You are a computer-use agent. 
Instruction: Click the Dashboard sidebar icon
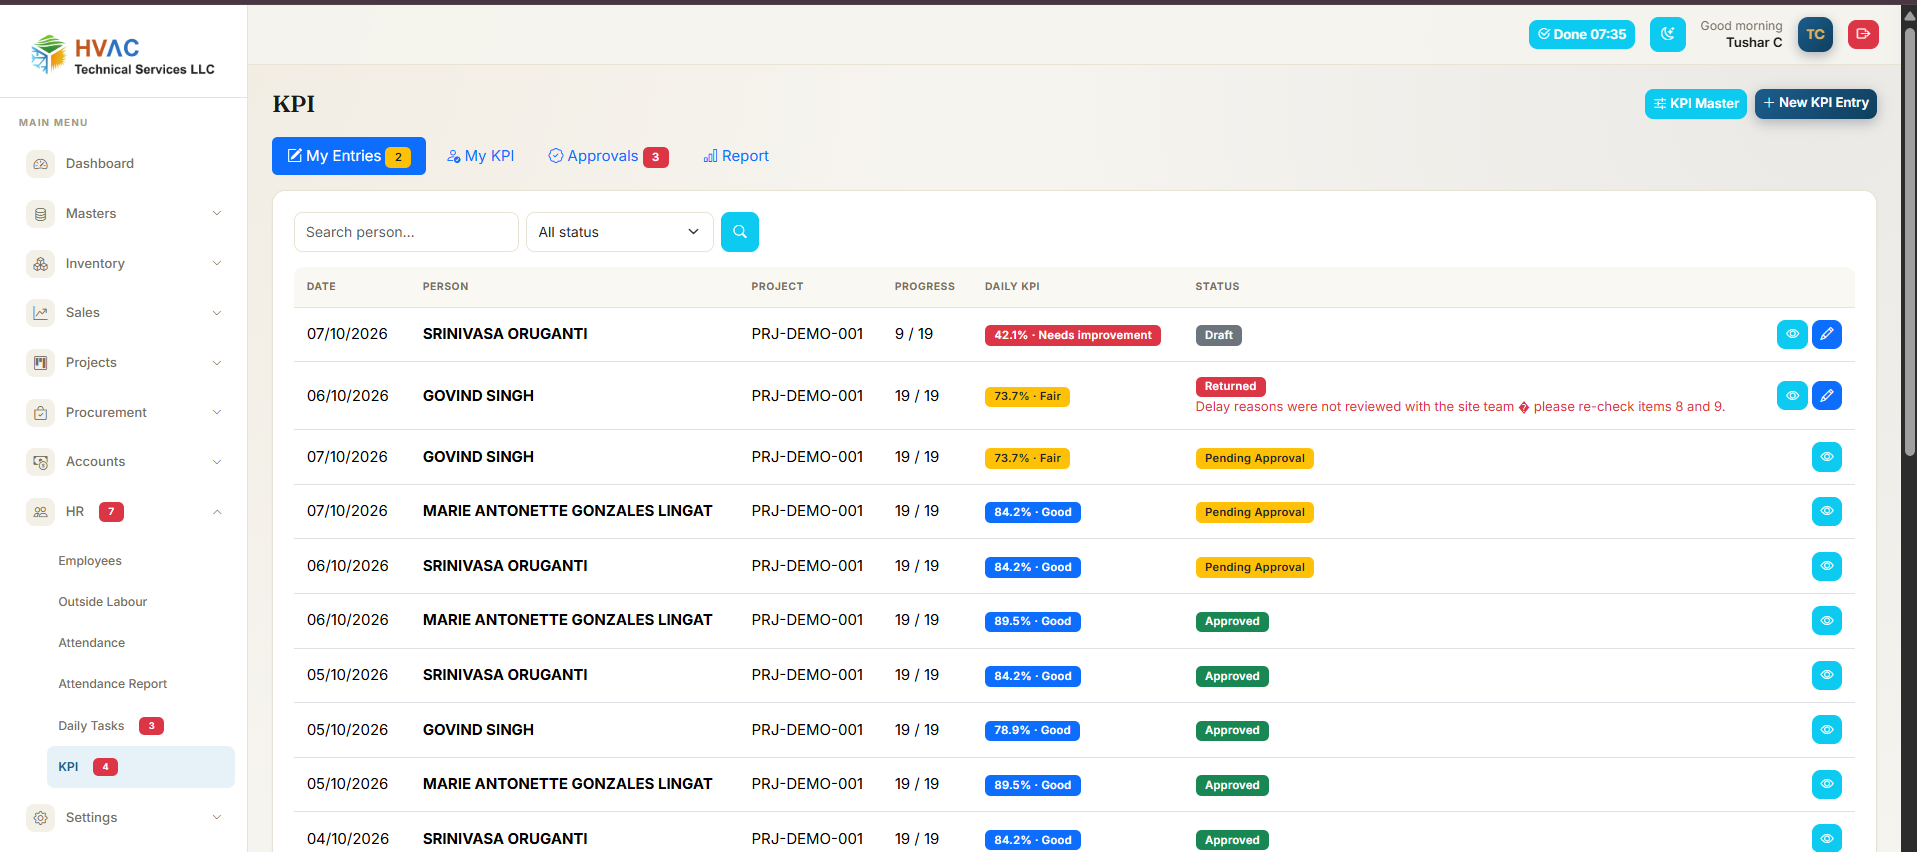(40, 164)
